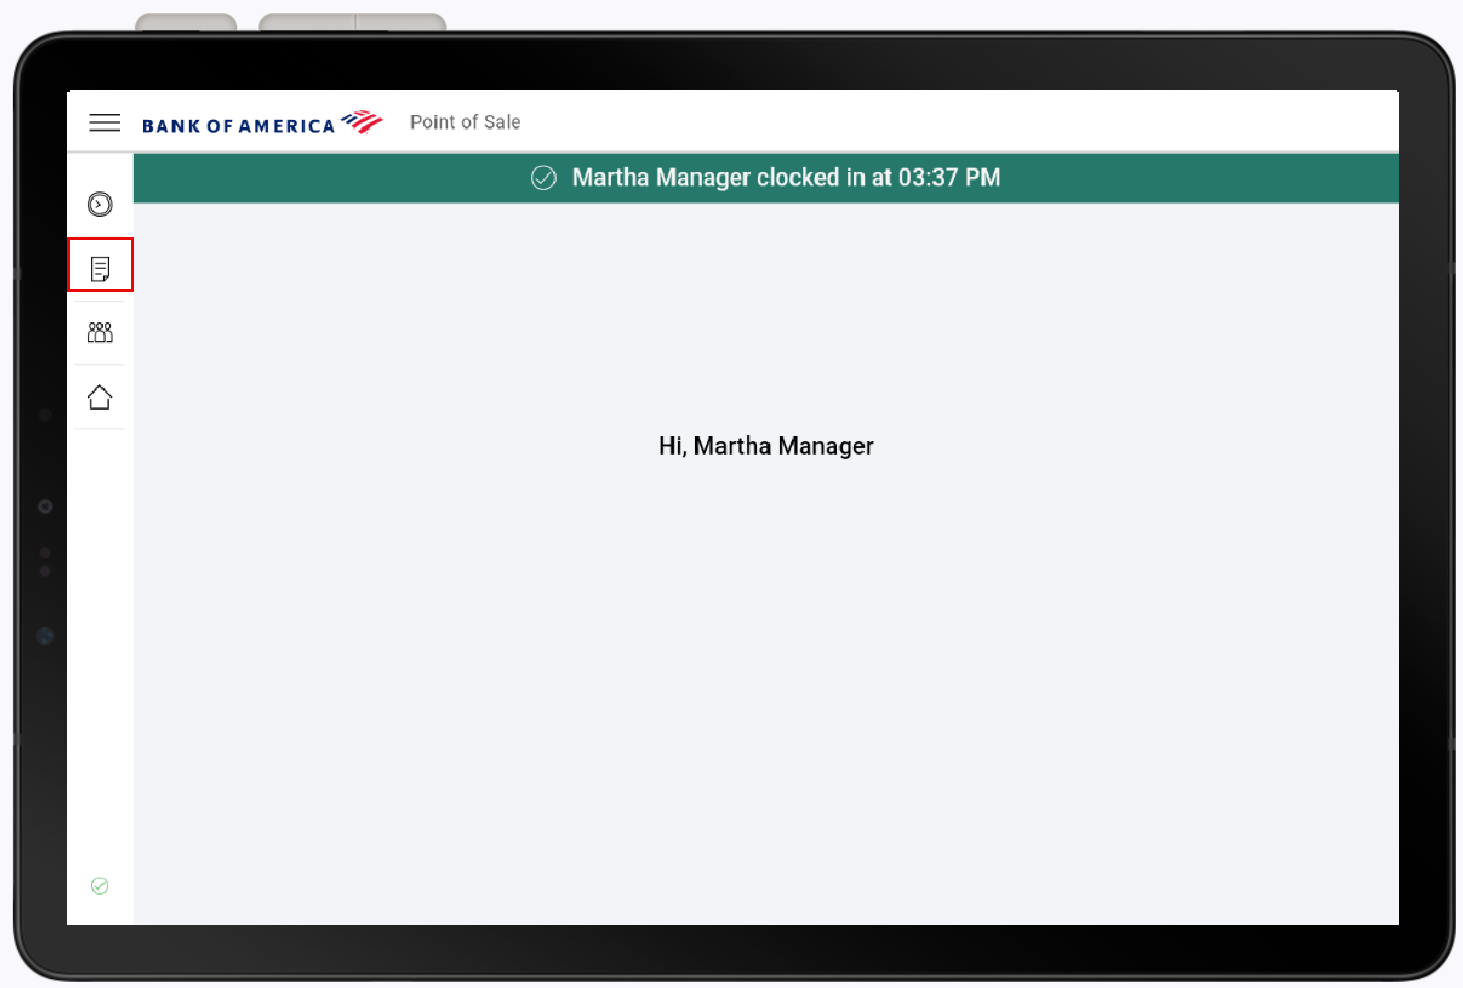The width and height of the screenshot is (1463, 988).
Task: Click the Point of Sale title
Action: 465,122
